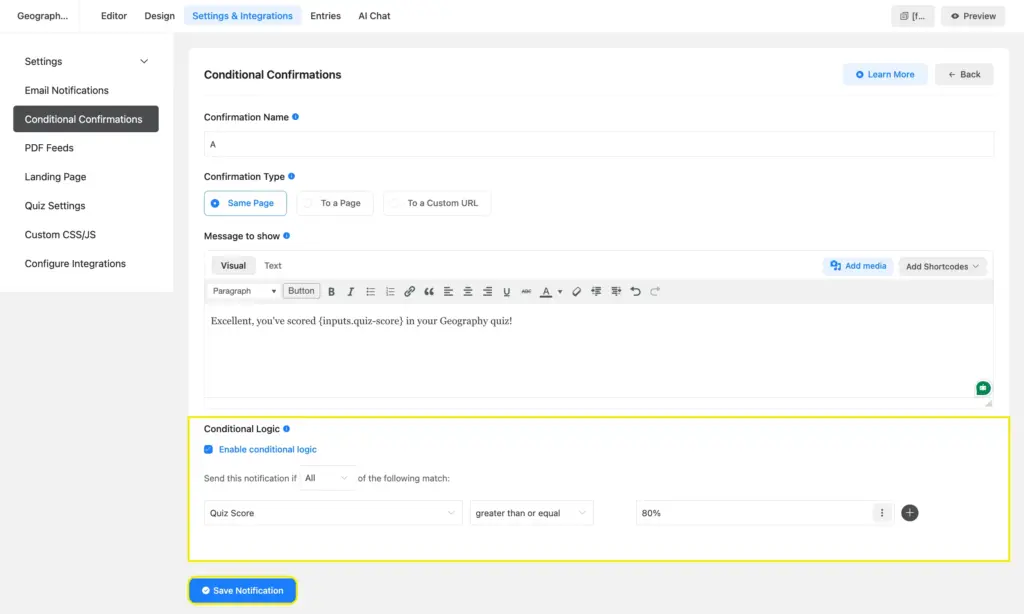Open the Settings & Integrations tab

pos(242,16)
